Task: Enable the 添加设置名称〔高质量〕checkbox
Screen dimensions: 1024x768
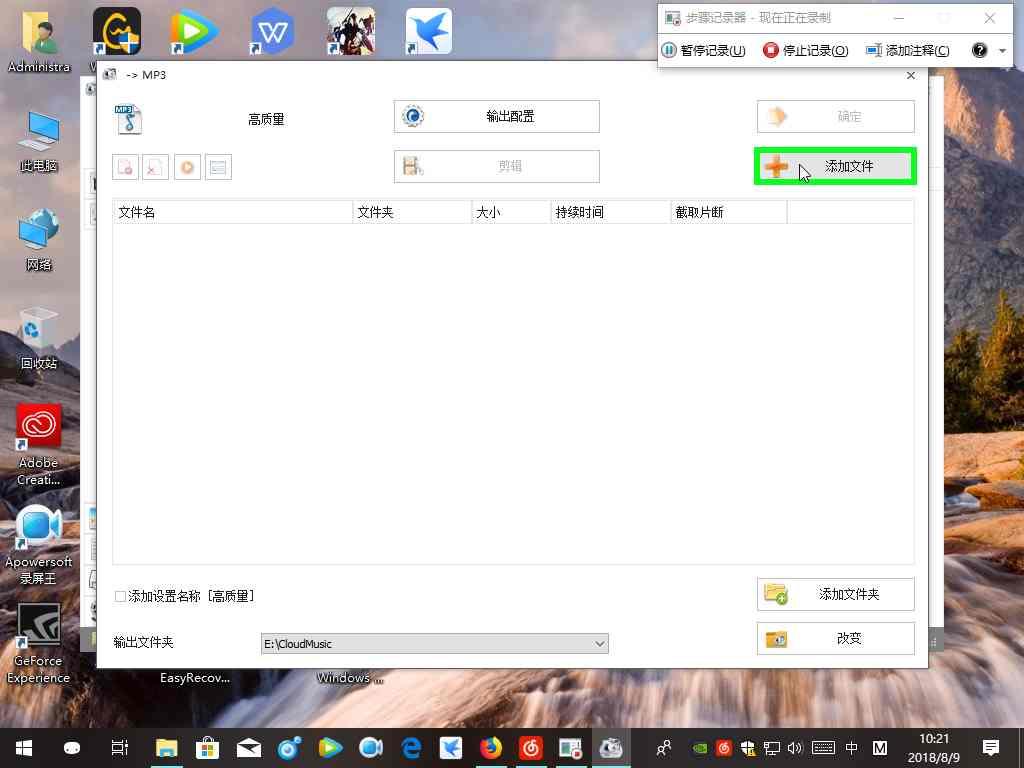Action: (x=118, y=596)
